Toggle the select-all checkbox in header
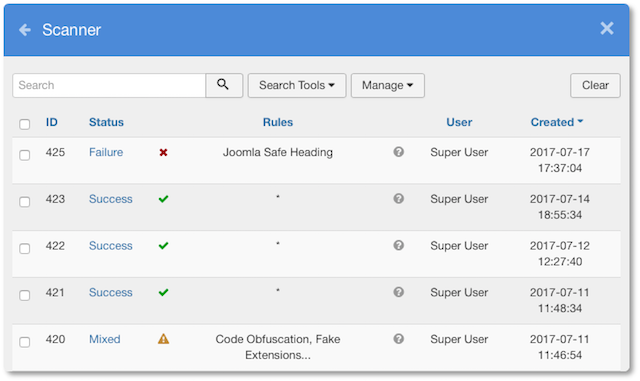This screenshot has height=381, width=640. 24,124
